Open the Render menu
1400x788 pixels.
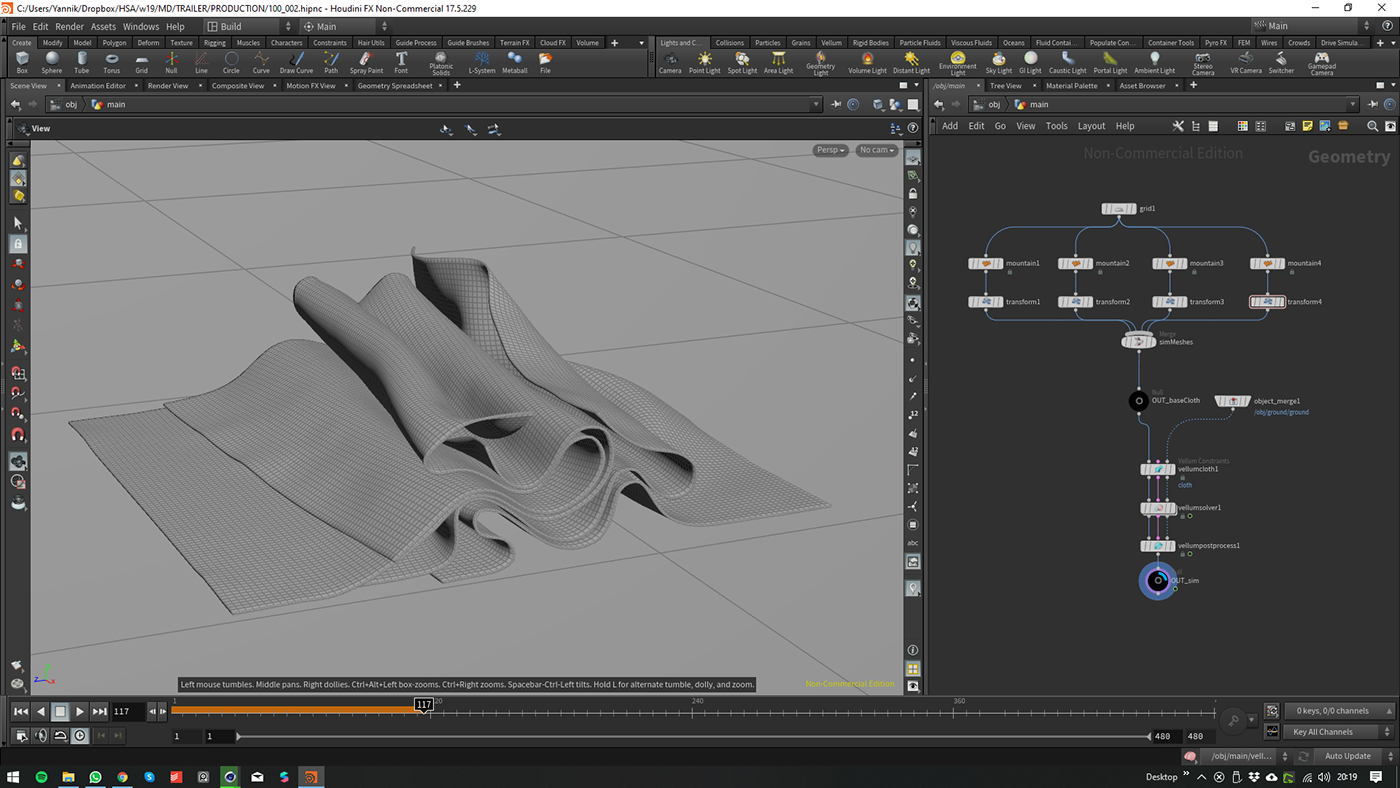[x=69, y=26]
